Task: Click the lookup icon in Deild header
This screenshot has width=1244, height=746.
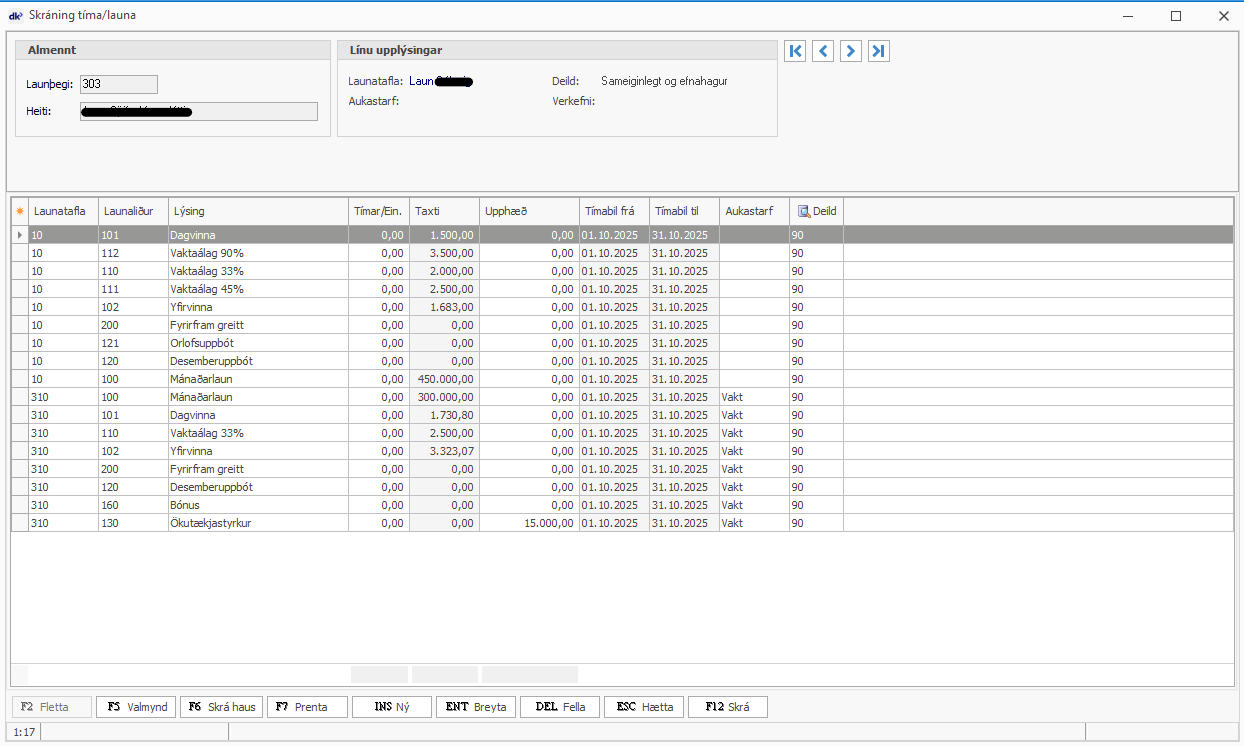Action: 804,212
